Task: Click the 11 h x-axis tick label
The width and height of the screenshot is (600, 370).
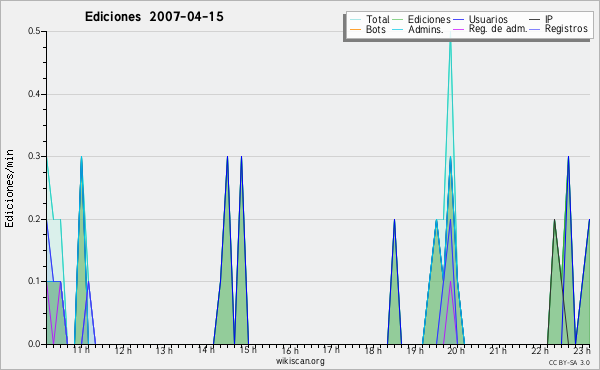Action: [81, 350]
